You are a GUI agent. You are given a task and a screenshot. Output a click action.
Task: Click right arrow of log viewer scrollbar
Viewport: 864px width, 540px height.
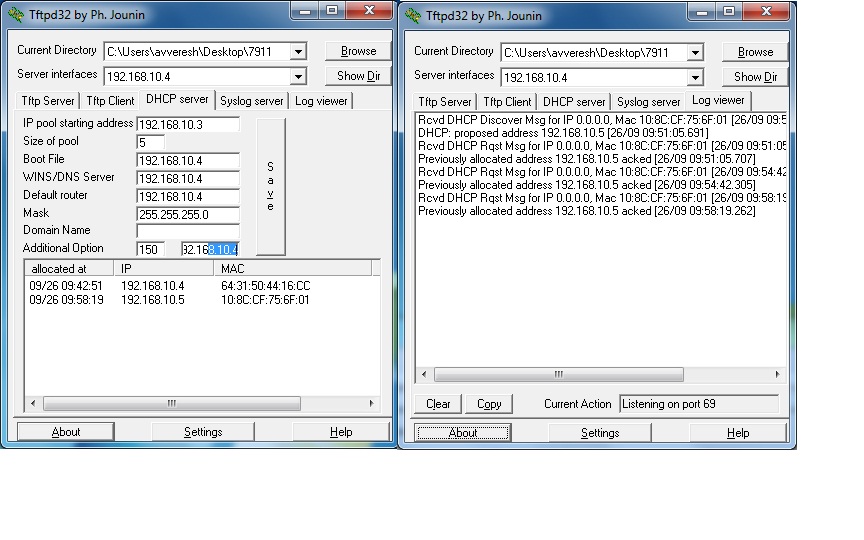(x=777, y=375)
